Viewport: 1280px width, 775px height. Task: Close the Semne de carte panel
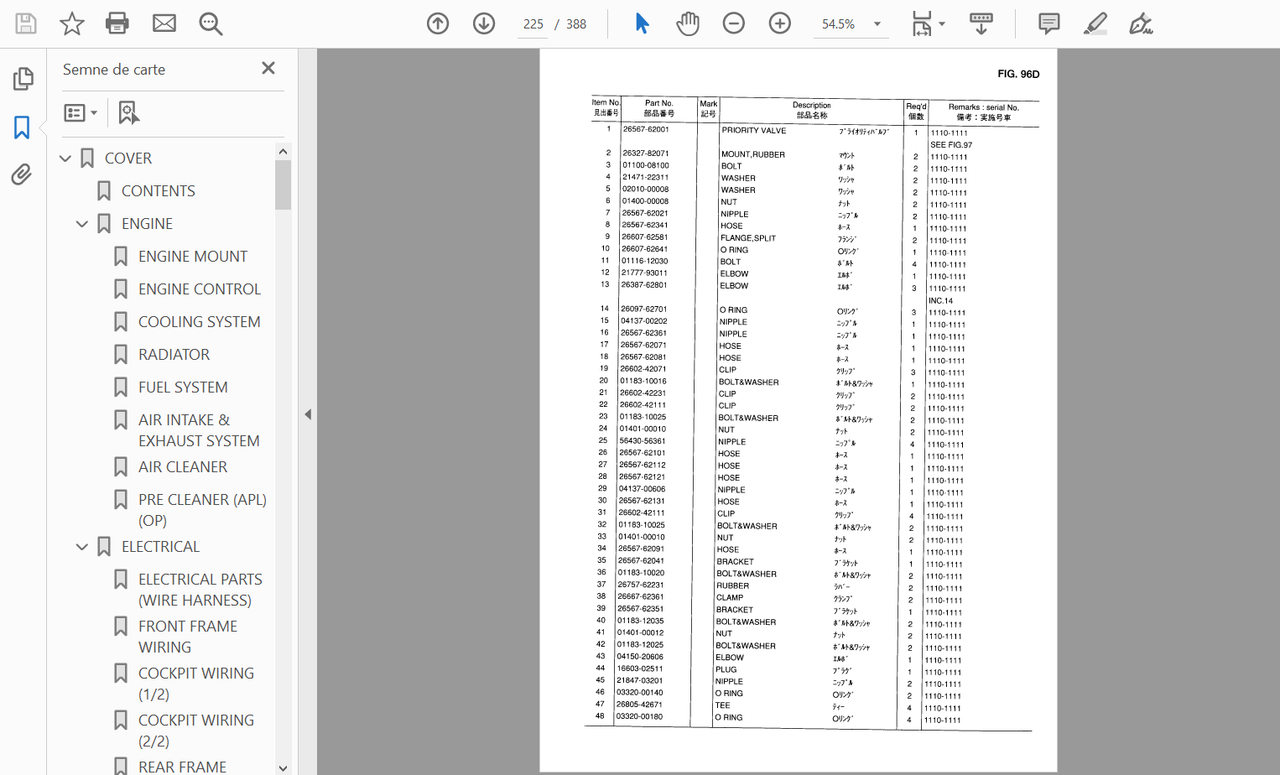pyautogui.click(x=268, y=68)
